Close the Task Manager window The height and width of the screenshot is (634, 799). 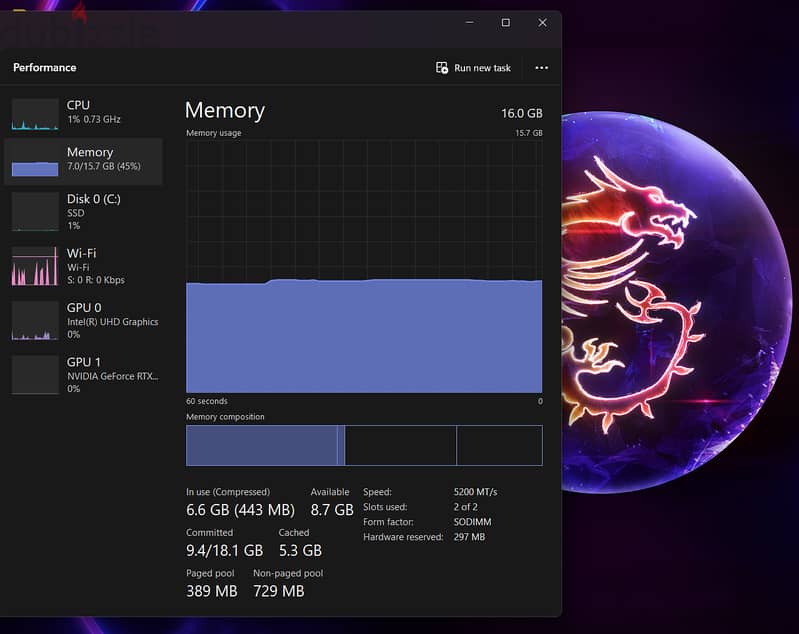point(542,22)
